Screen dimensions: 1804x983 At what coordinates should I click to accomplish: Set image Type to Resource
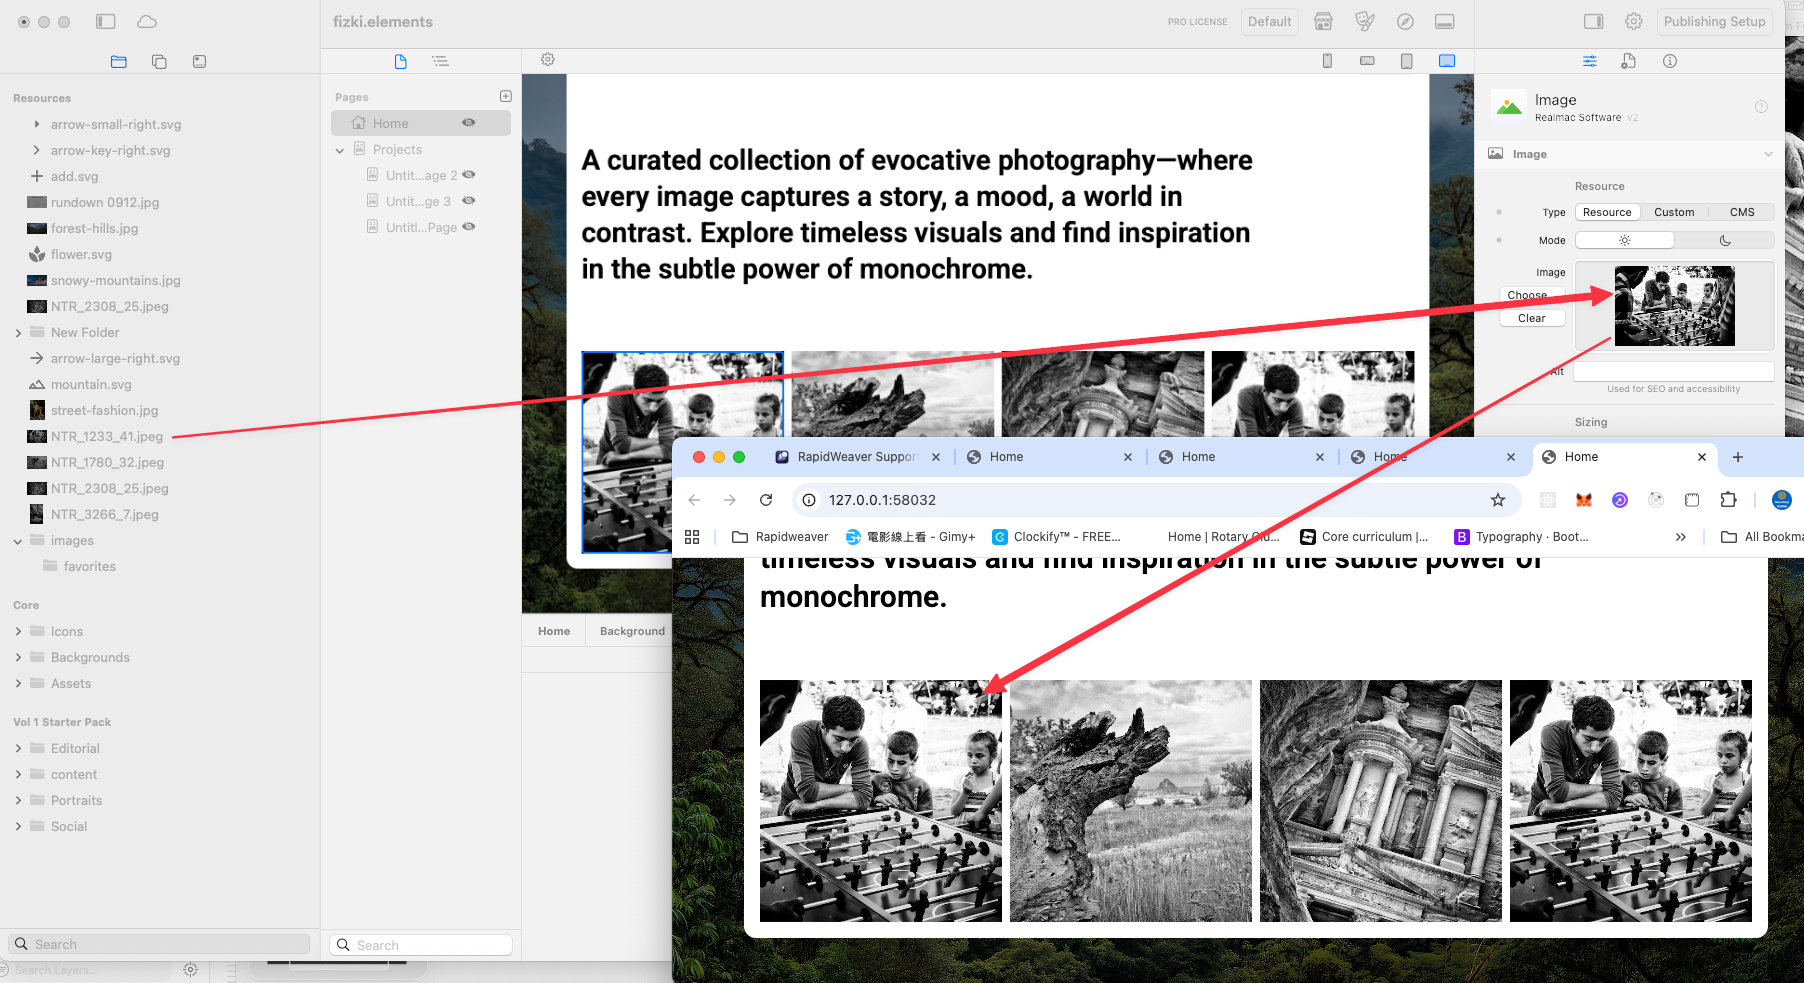(x=1607, y=212)
